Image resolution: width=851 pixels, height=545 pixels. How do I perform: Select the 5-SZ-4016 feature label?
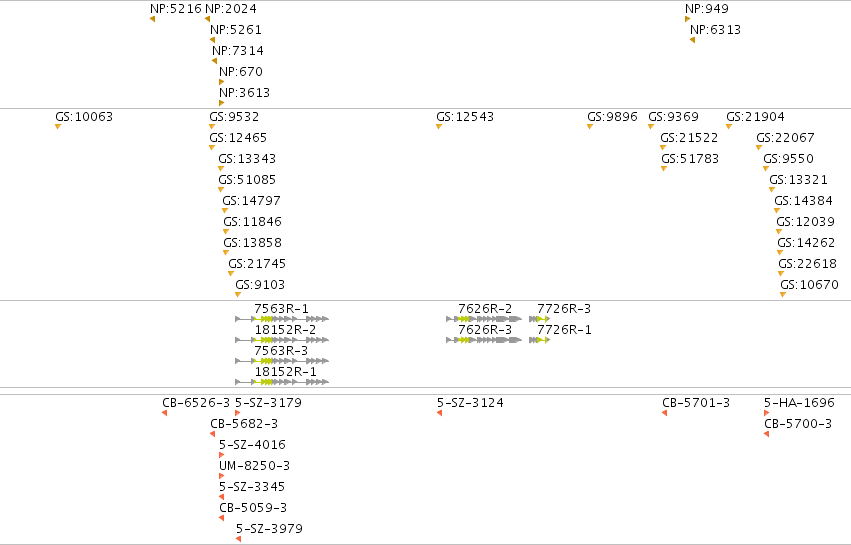252,445
